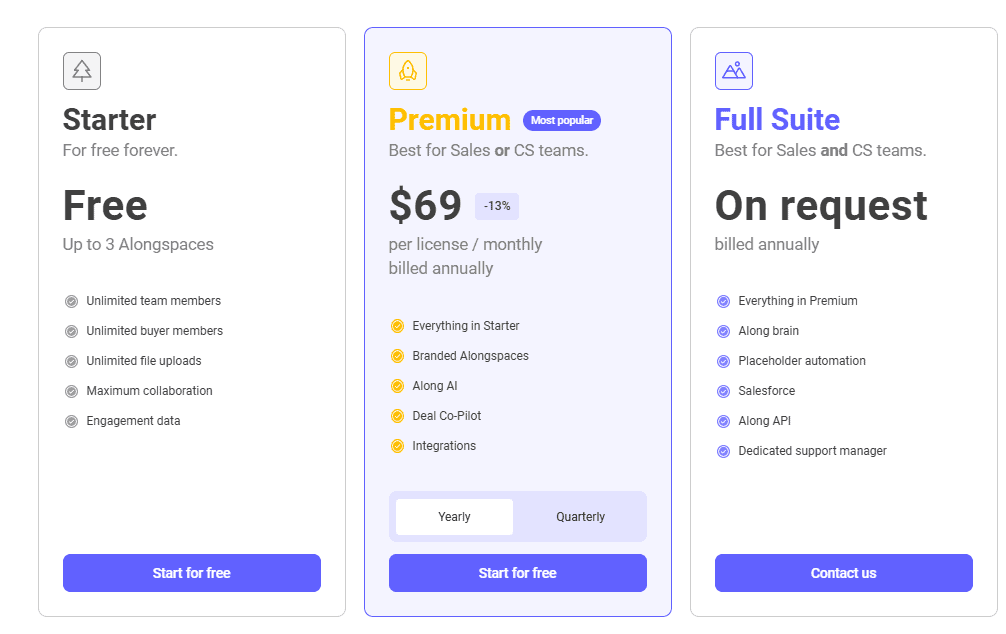Screen dimensions: 1006x634
Task: Select the Premium plan heading
Action: [449, 120]
